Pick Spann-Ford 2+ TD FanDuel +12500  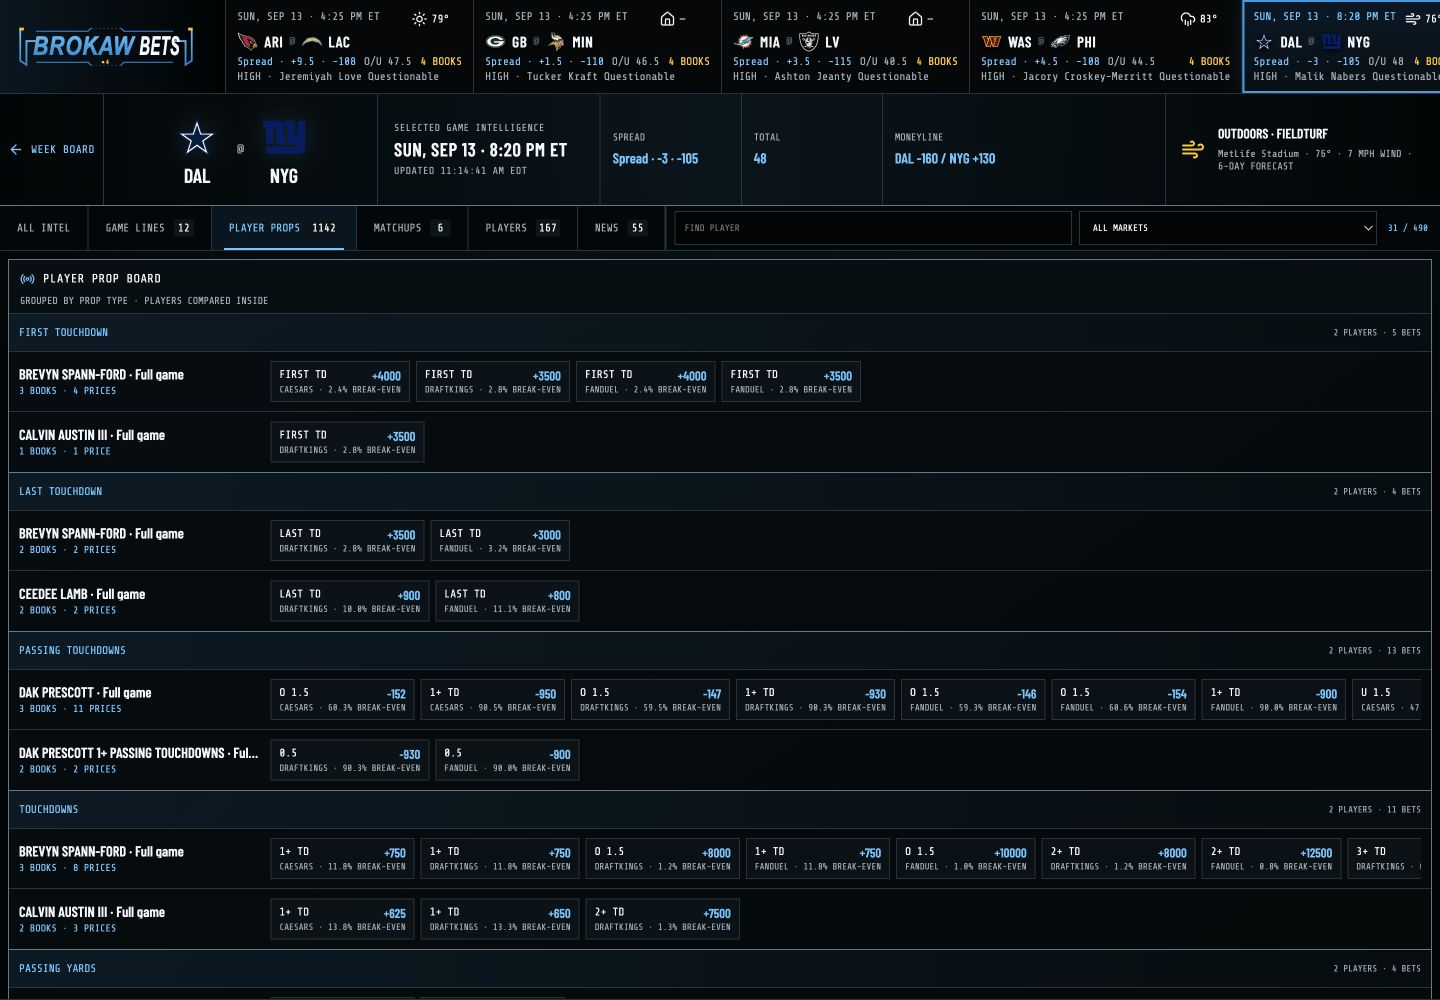(1271, 859)
